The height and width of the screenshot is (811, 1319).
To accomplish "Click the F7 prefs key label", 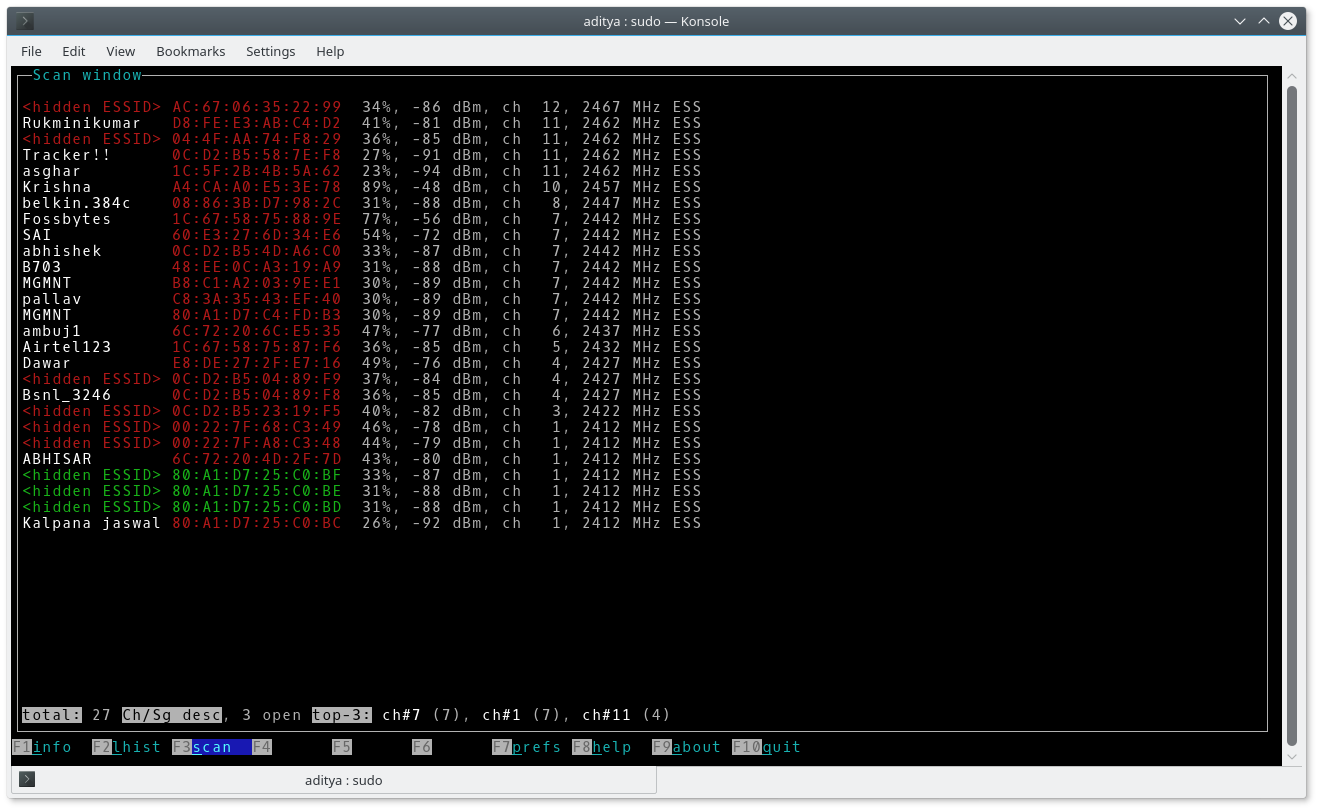I will pyautogui.click(x=527, y=747).
